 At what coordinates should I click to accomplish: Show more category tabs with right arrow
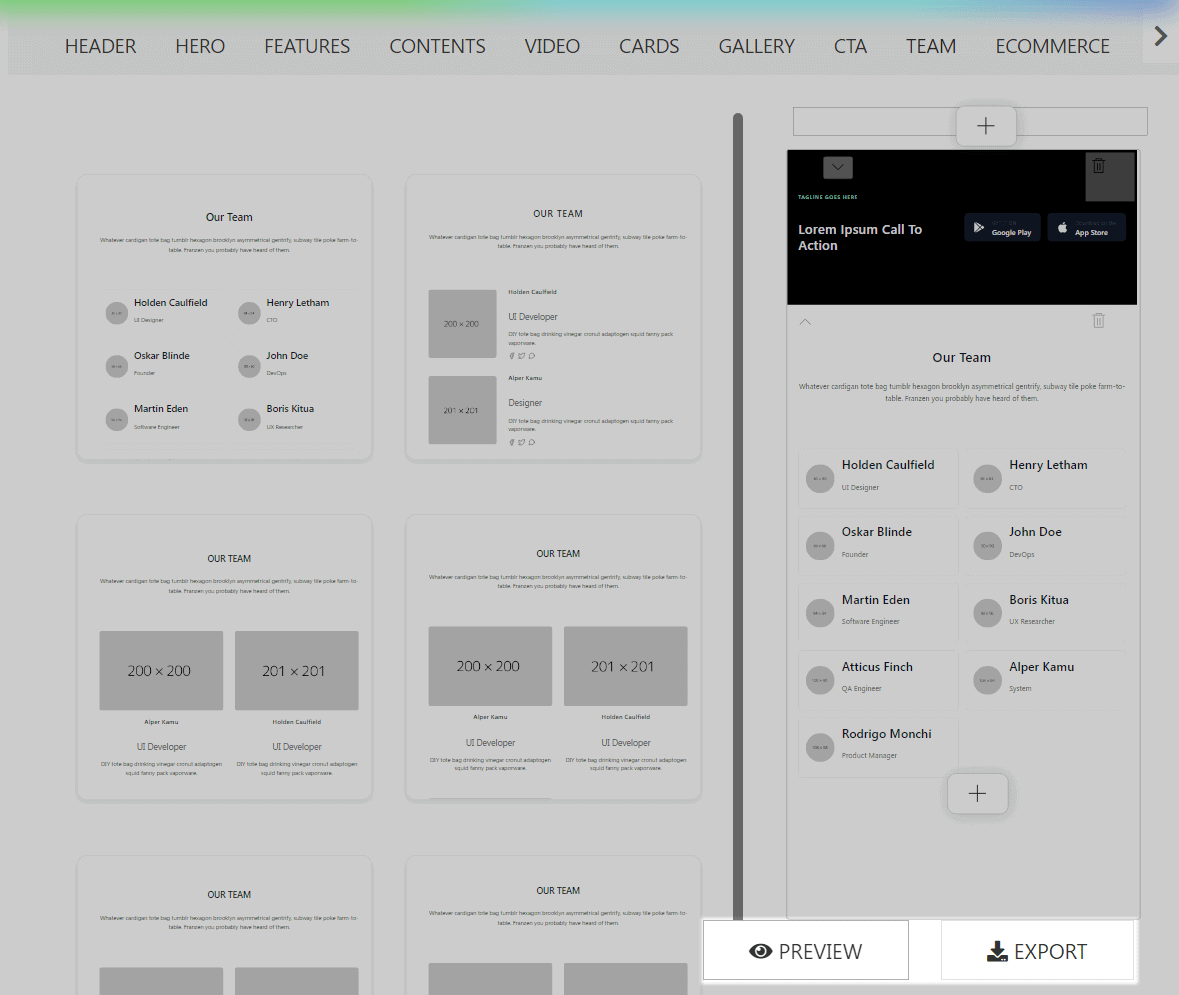pos(1160,35)
